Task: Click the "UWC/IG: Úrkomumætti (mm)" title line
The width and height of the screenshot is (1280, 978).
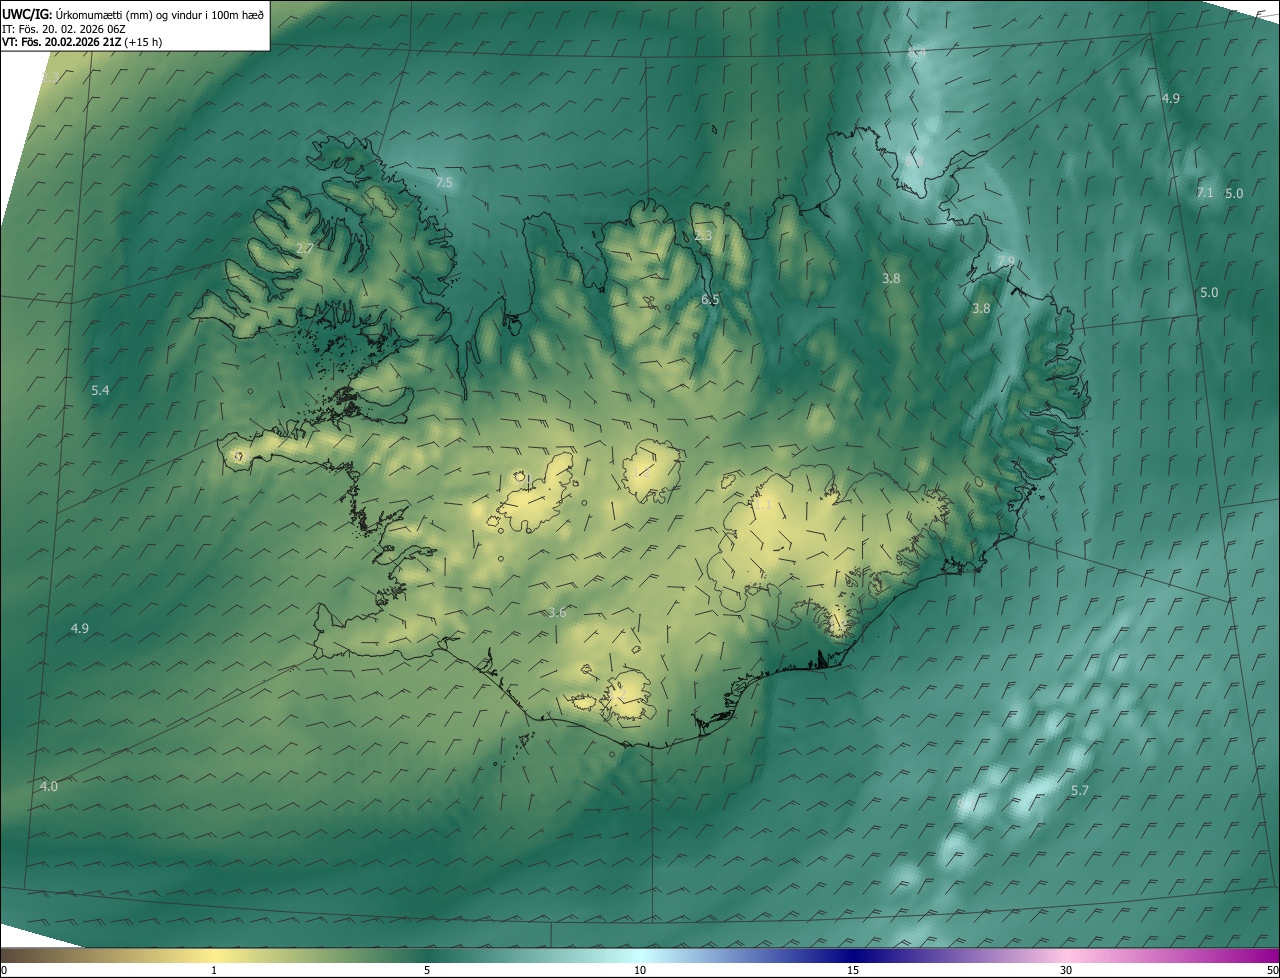Action: point(133,14)
